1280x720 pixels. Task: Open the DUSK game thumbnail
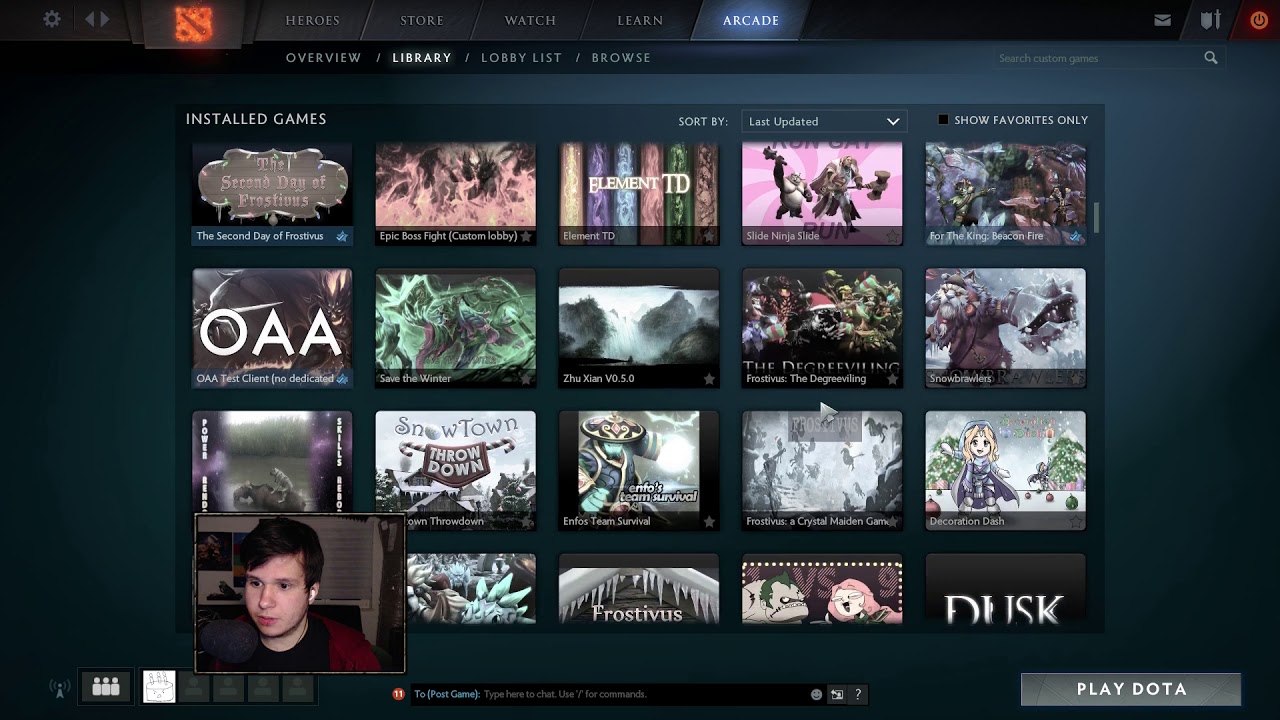(1005, 589)
